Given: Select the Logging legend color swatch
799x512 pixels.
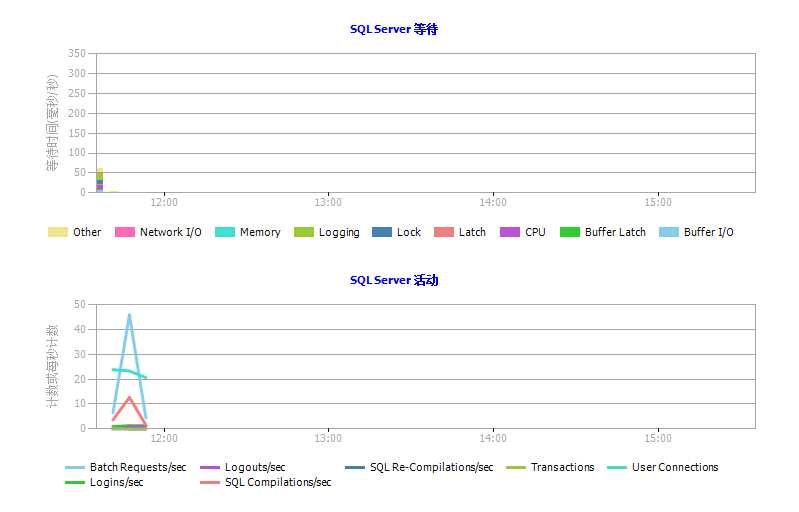Looking at the screenshot, I should [x=304, y=232].
